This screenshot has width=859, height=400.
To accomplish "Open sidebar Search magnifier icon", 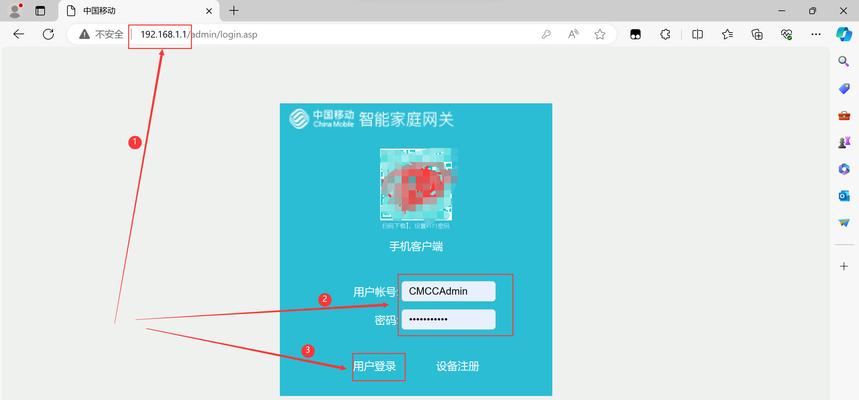I will click(x=844, y=61).
